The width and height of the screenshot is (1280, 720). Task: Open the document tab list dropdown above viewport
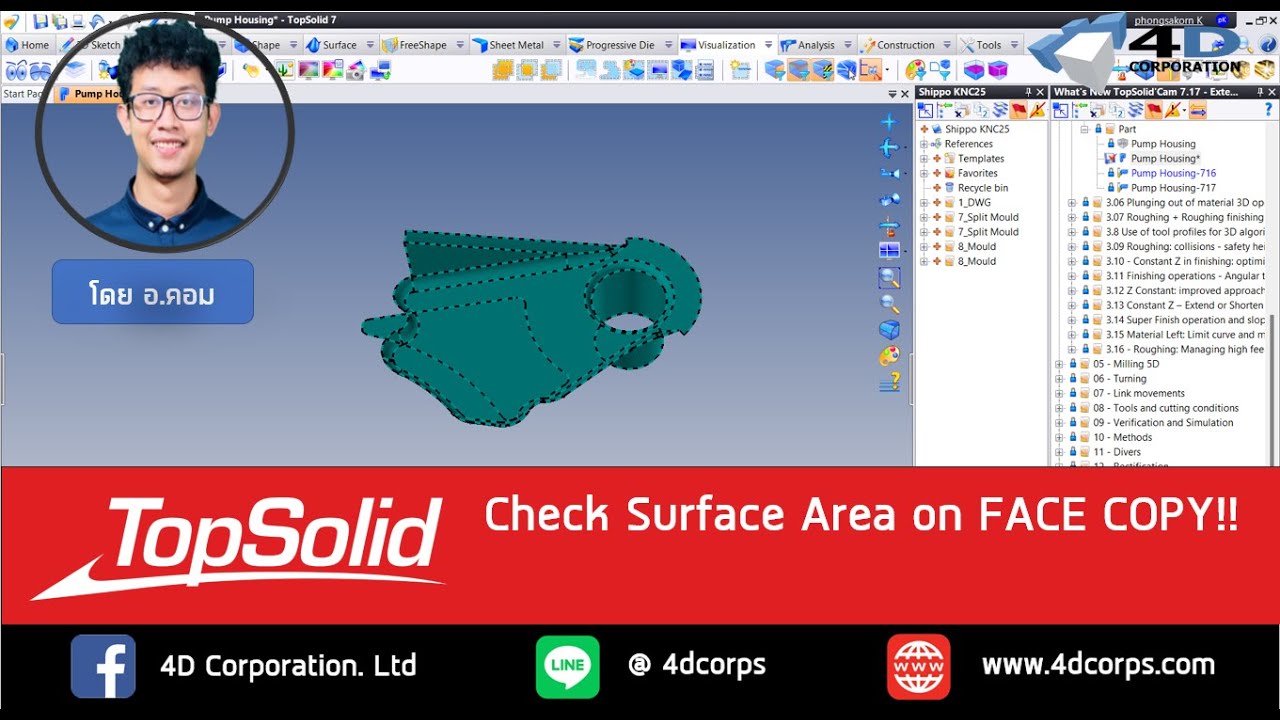tap(892, 94)
